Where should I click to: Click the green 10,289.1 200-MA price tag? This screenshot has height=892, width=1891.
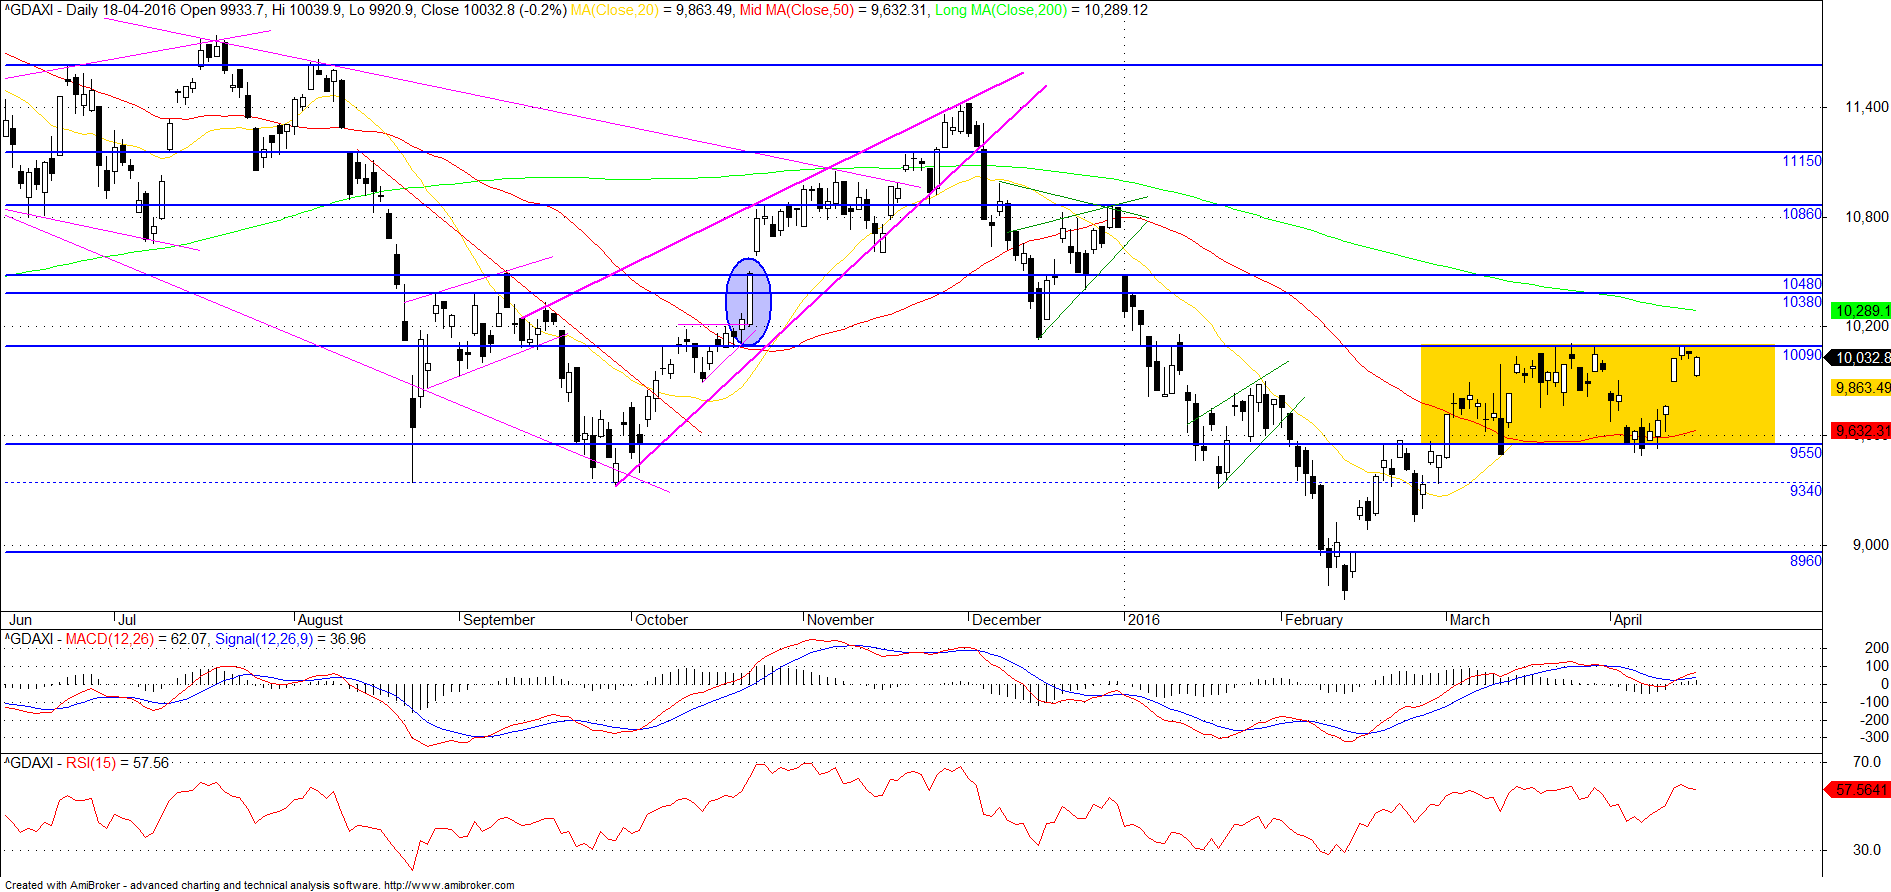pyautogui.click(x=1861, y=311)
